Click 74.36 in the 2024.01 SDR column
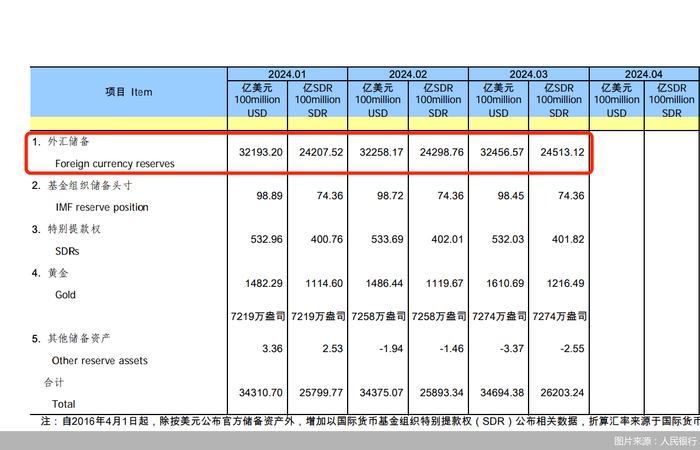The width and height of the screenshot is (700, 450). click(x=330, y=196)
